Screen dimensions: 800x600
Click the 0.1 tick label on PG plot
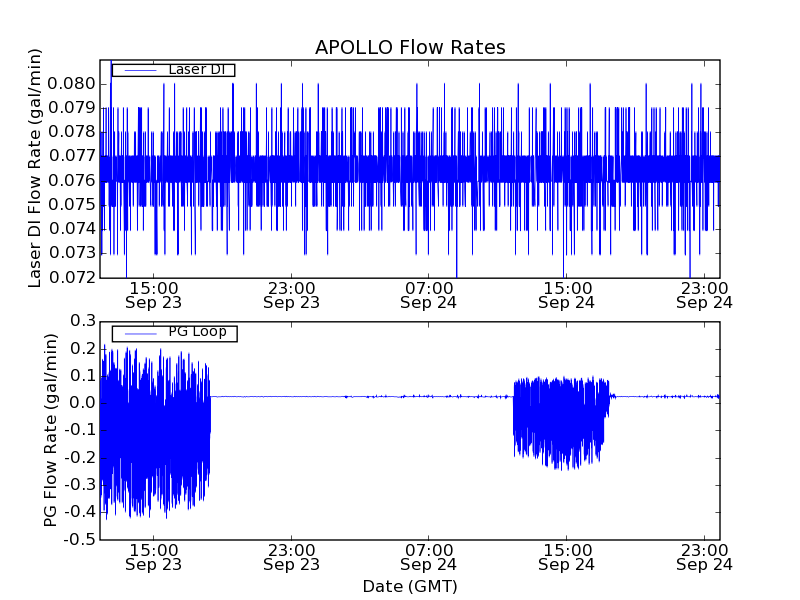point(83,376)
